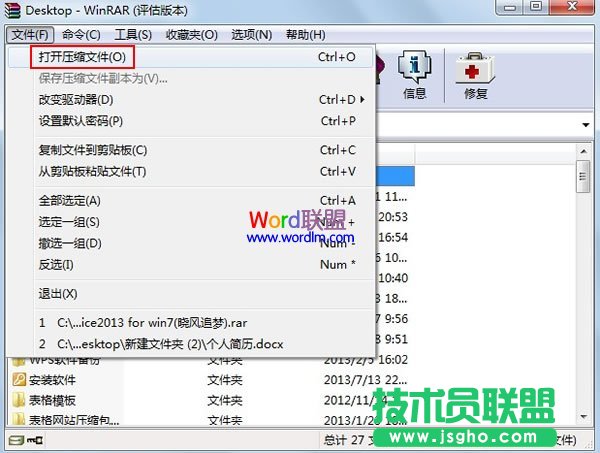
Task: Open the 文件(F) menu
Action: click(30, 35)
